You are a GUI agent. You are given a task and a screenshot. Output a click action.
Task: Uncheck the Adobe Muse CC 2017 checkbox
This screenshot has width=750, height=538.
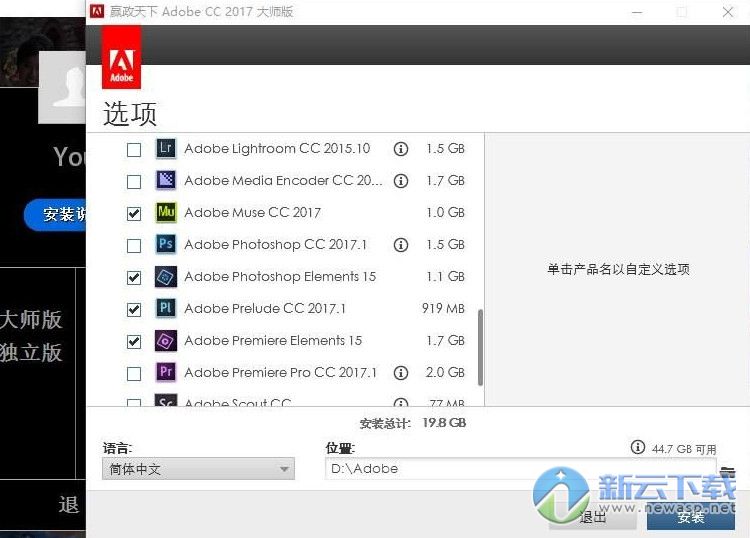click(134, 214)
